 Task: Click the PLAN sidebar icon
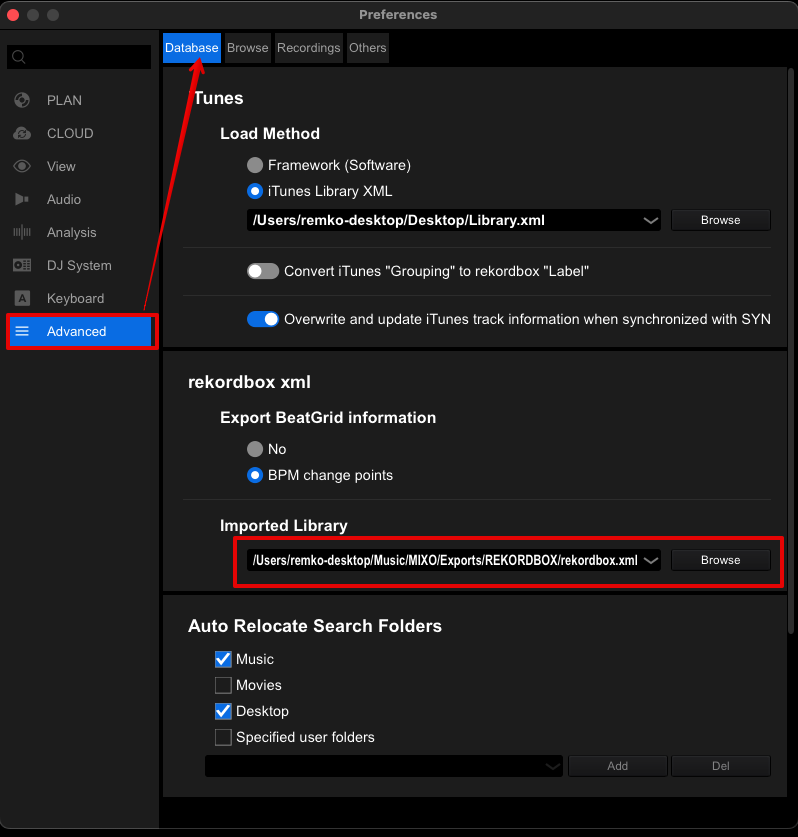tap(22, 100)
